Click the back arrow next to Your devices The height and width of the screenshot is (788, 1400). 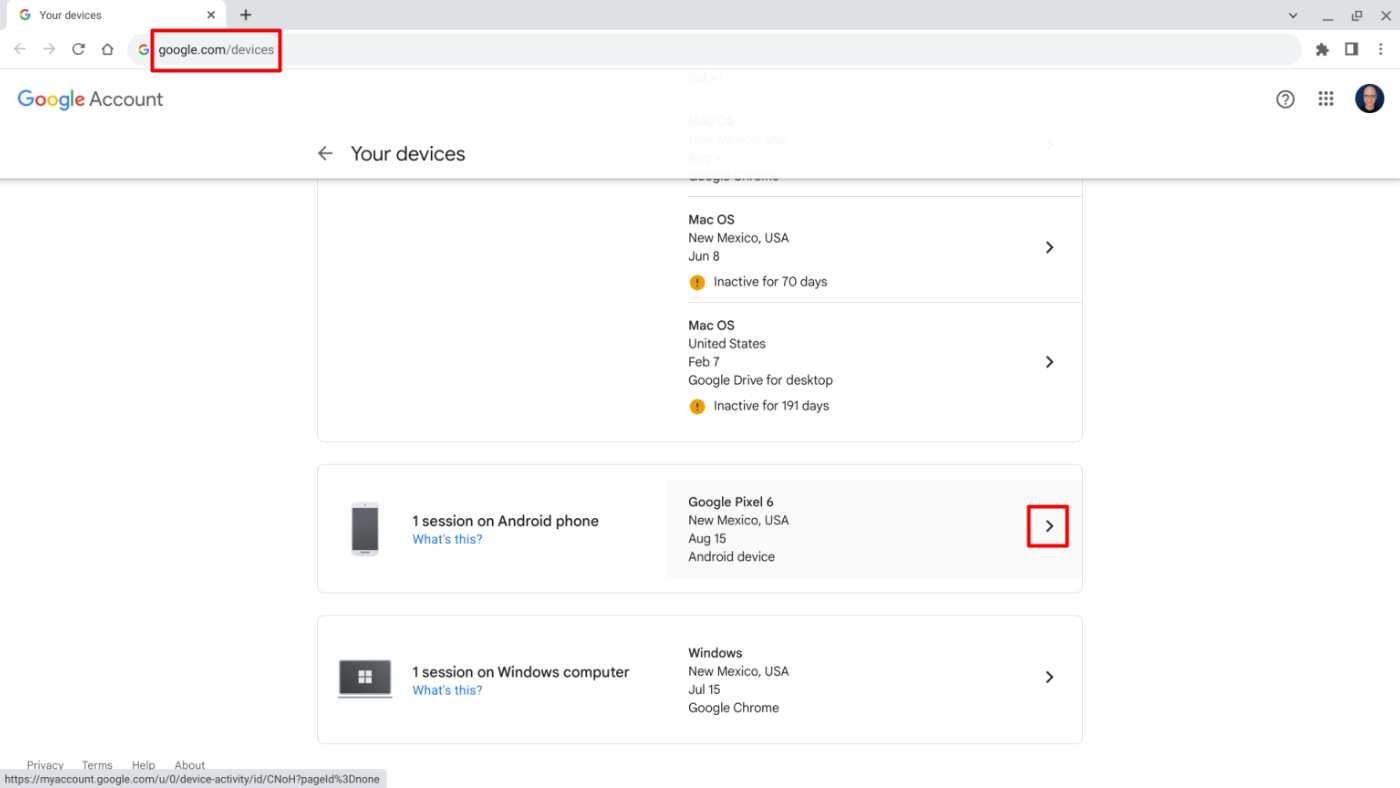point(325,153)
